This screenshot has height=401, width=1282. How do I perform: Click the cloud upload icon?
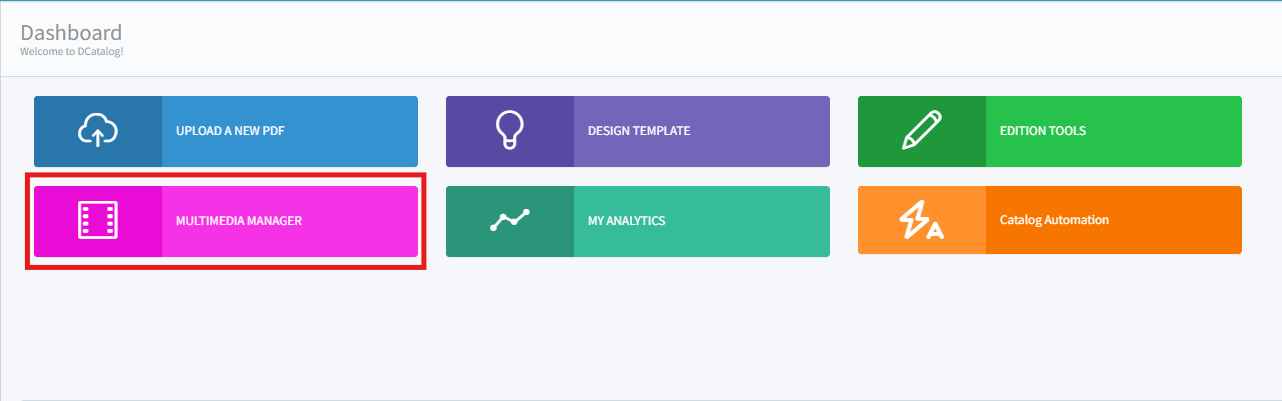click(98, 131)
